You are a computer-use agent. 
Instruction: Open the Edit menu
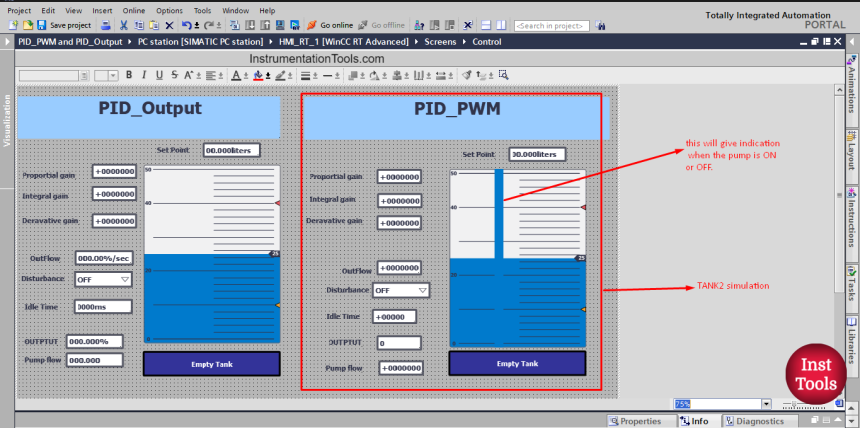pyautogui.click(x=48, y=10)
